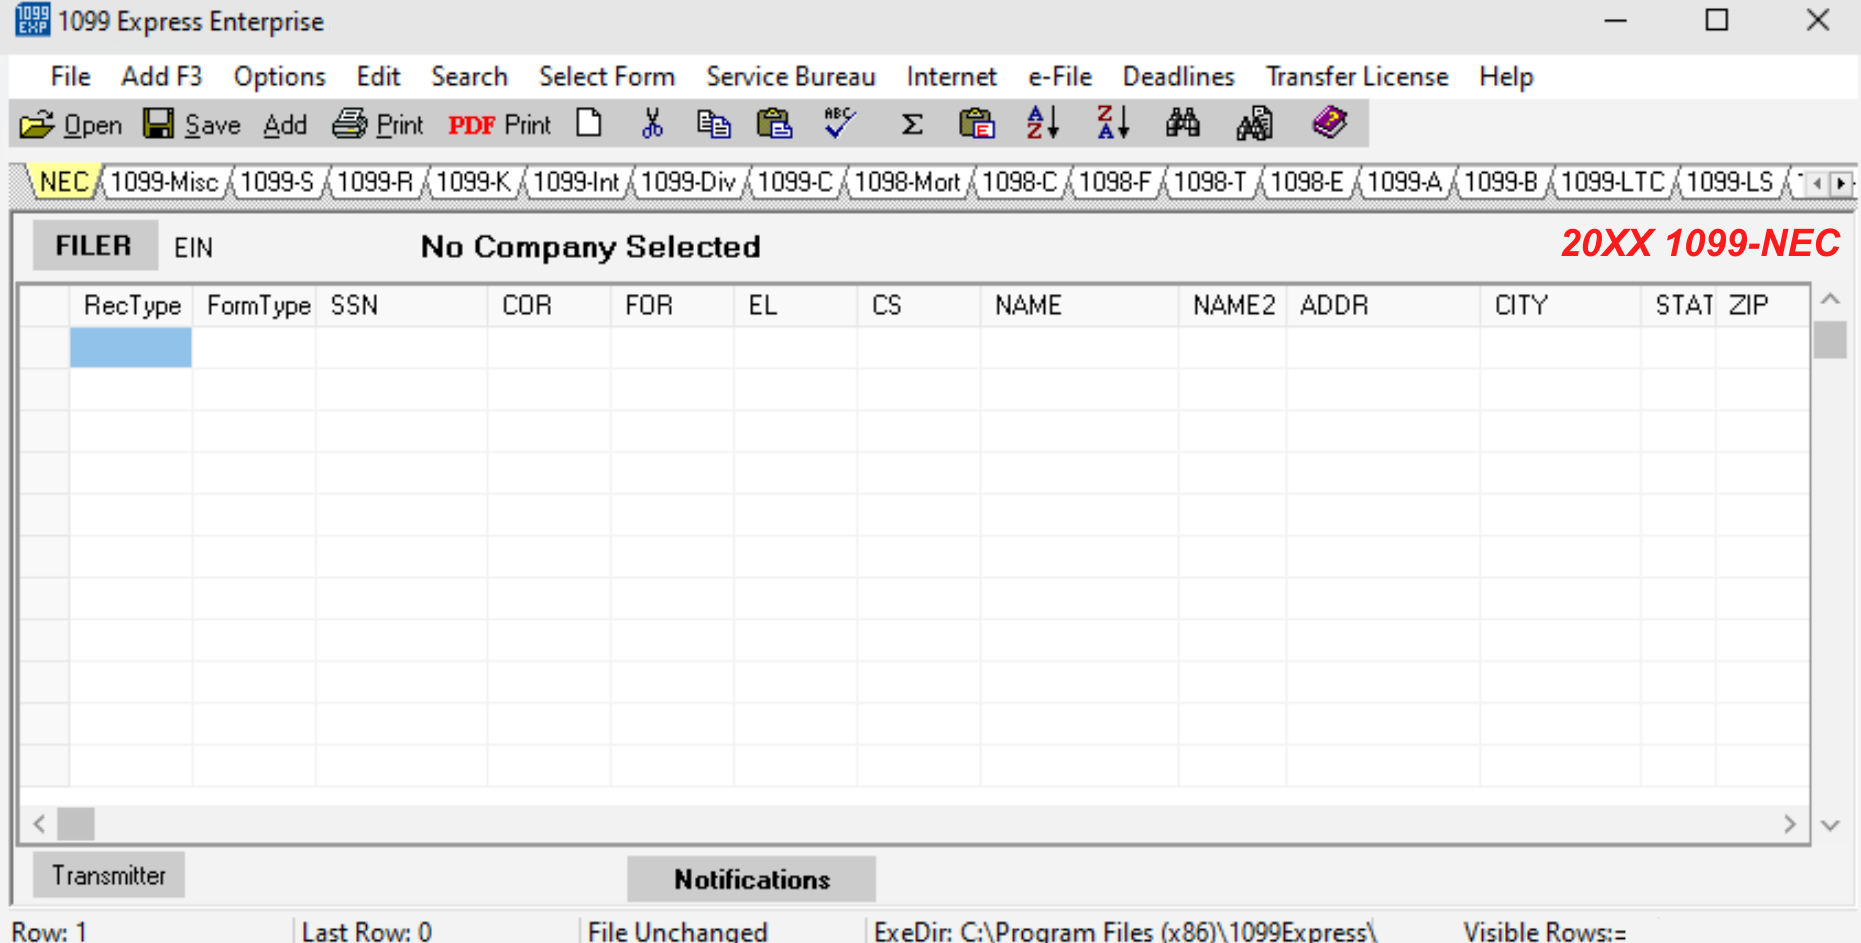The height and width of the screenshot is (943, 1861).
Task: Switch to the 1099-LTC tab
Action: pos(1613,182)
